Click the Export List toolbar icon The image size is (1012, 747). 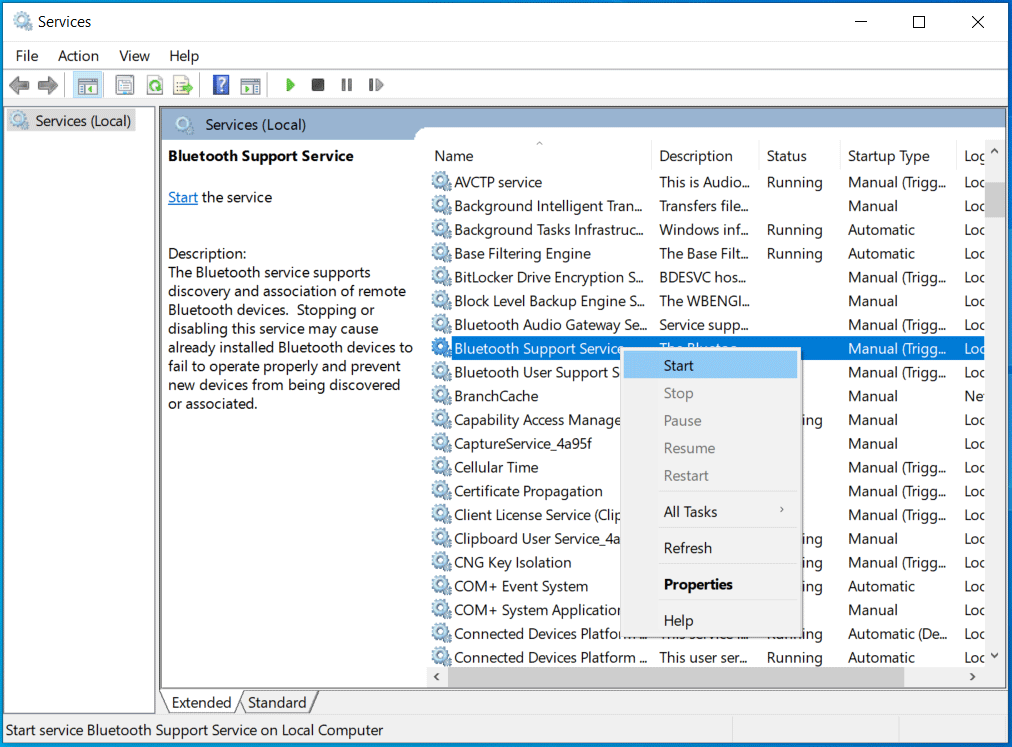tap(182, 85)
